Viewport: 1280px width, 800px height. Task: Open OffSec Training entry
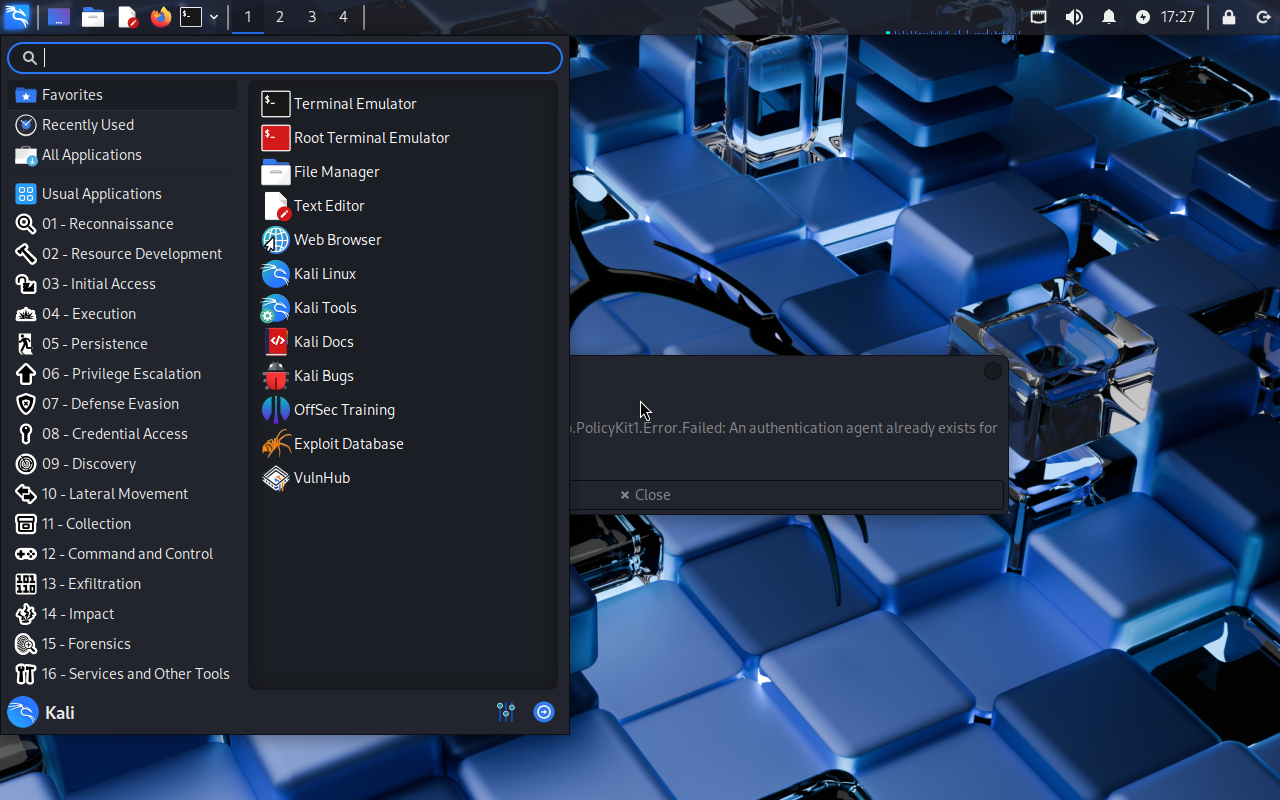402,410
